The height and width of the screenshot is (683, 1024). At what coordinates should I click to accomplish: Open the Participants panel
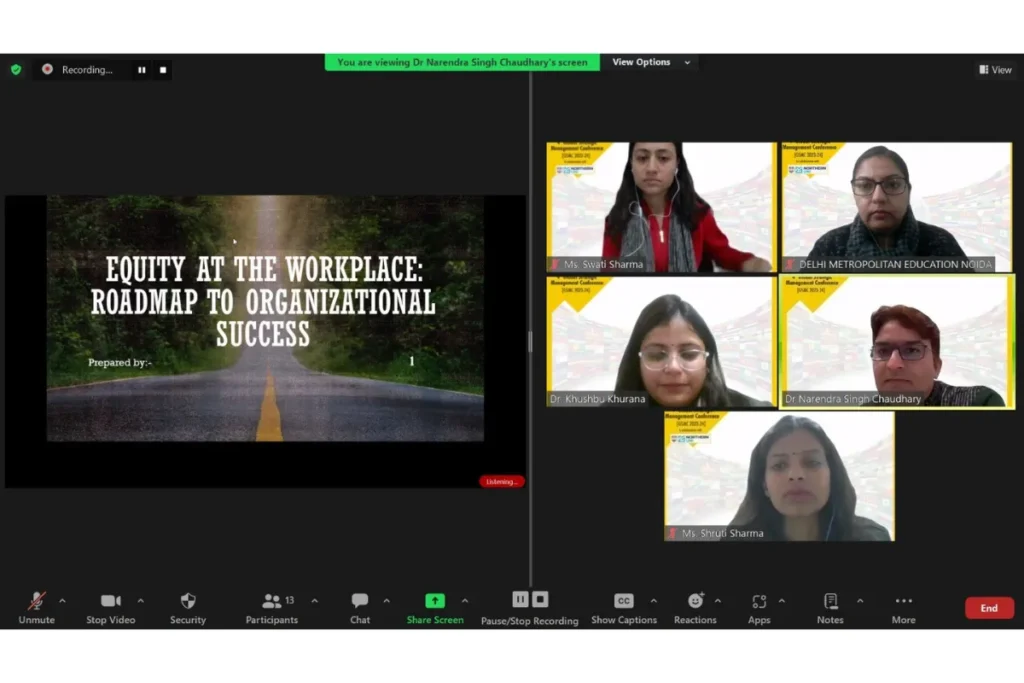click(272, 608)
